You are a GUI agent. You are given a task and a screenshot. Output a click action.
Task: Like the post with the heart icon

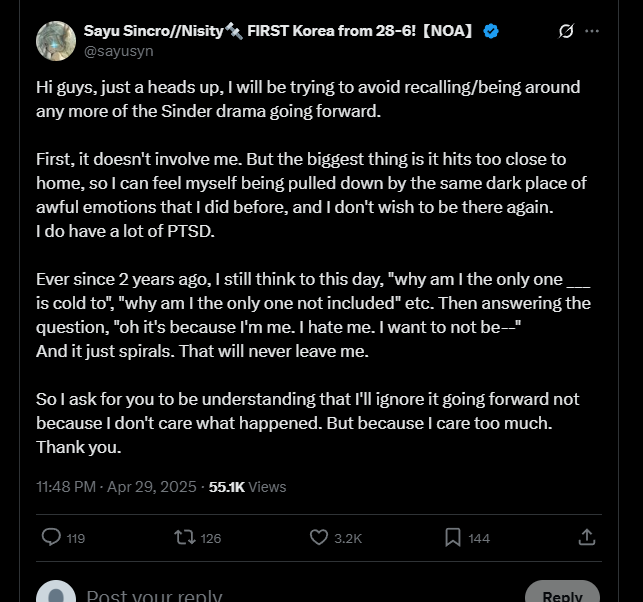coord(319,538)
